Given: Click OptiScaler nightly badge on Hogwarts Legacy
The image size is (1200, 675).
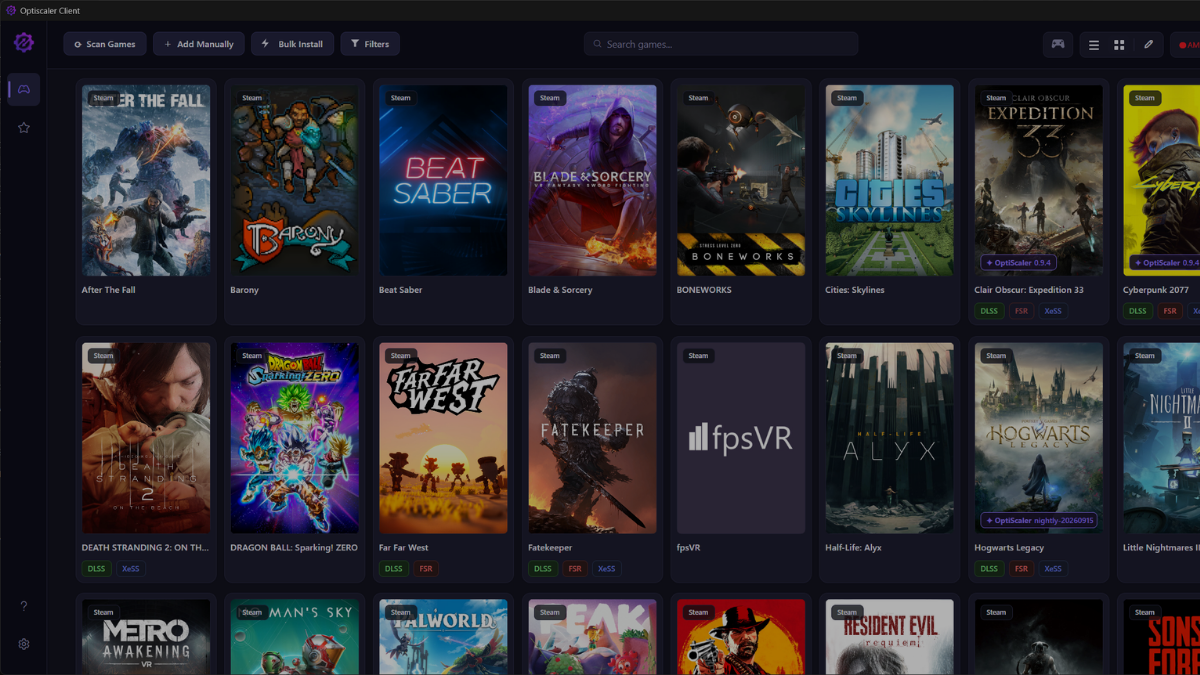Looking at the screenshot, I should coord(1039,521).
